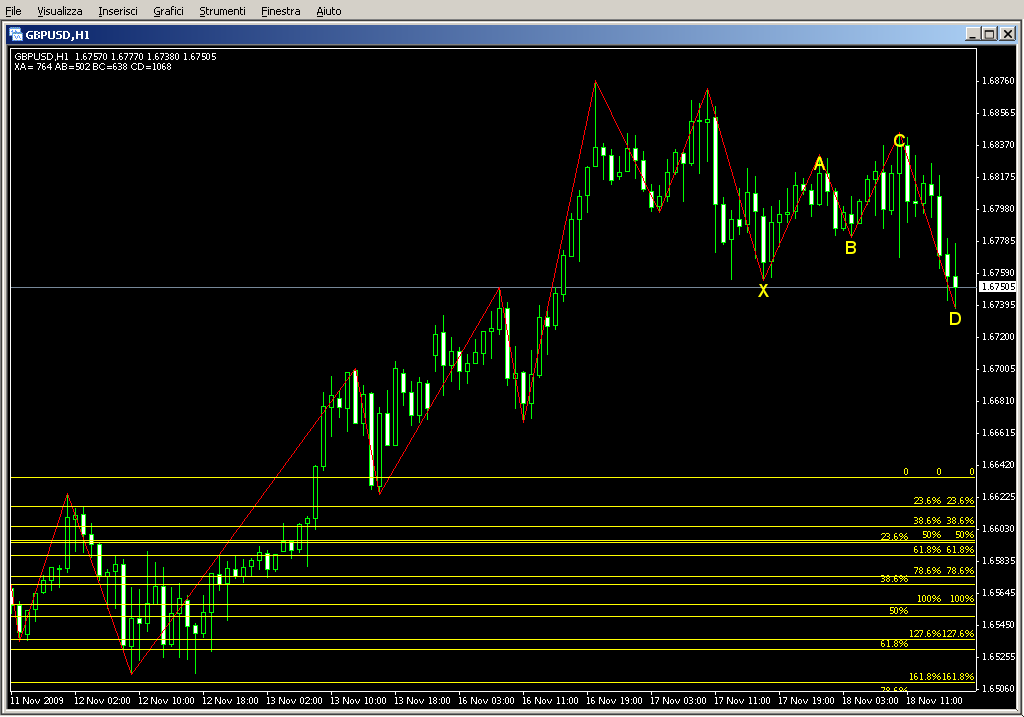1024x717 pixels.
Task: Click the 11 Nov 2009 time label
Action: point(37,701)
